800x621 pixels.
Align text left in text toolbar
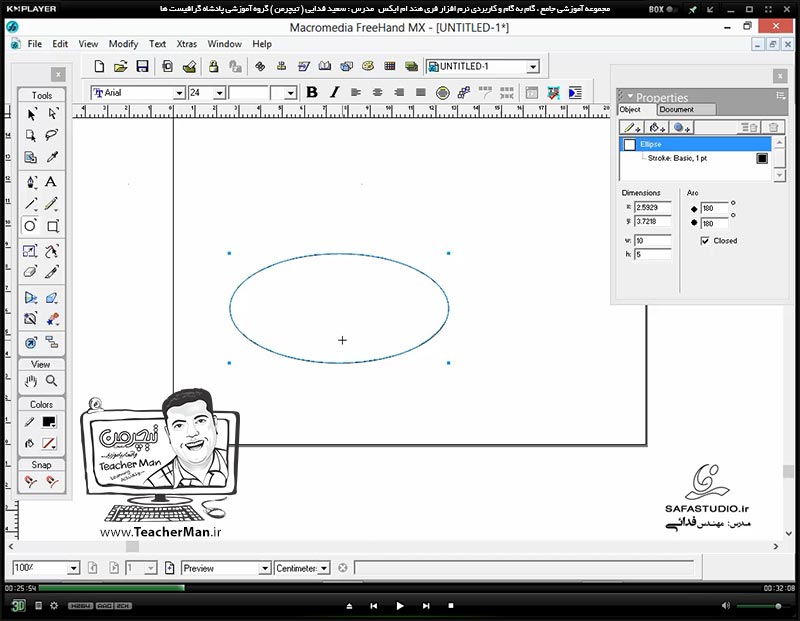tap(356, 92)
